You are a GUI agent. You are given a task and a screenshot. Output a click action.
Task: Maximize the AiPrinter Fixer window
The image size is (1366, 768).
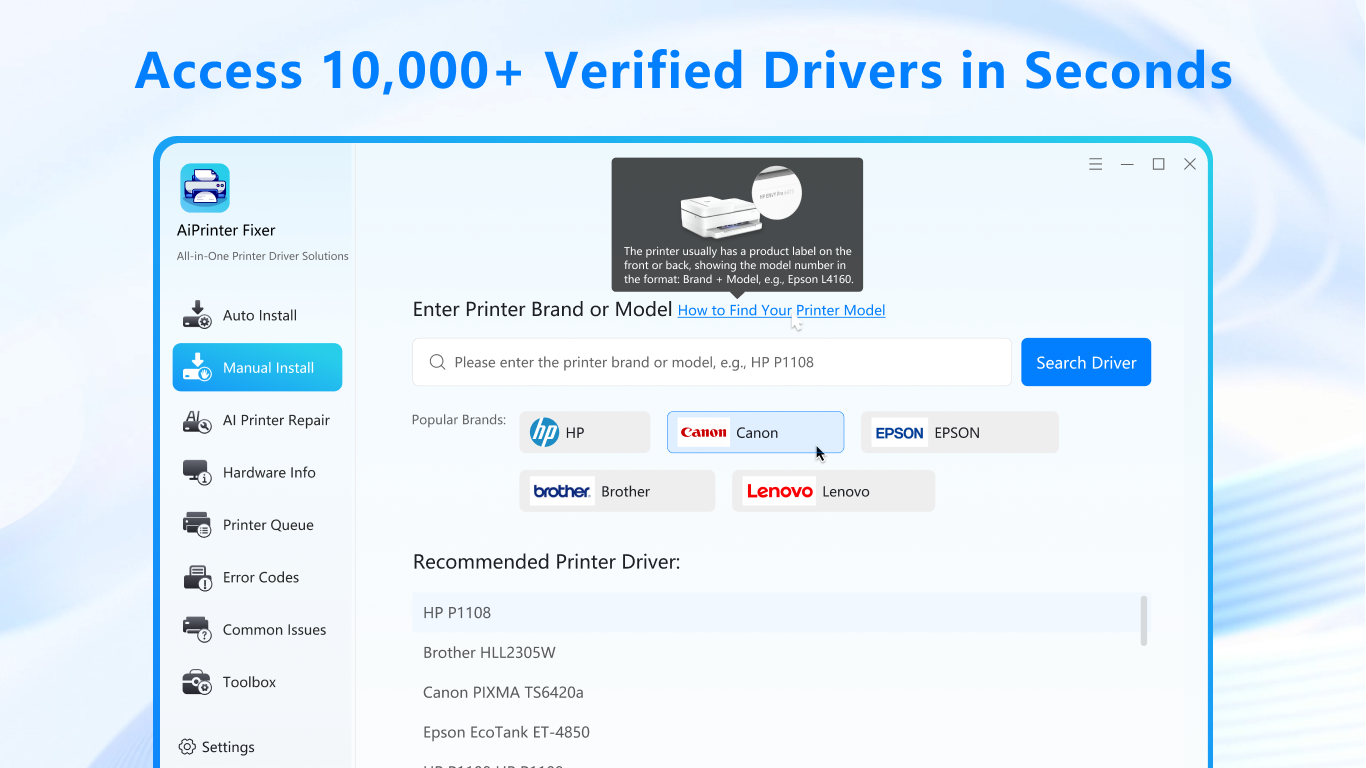[1158, 164]
